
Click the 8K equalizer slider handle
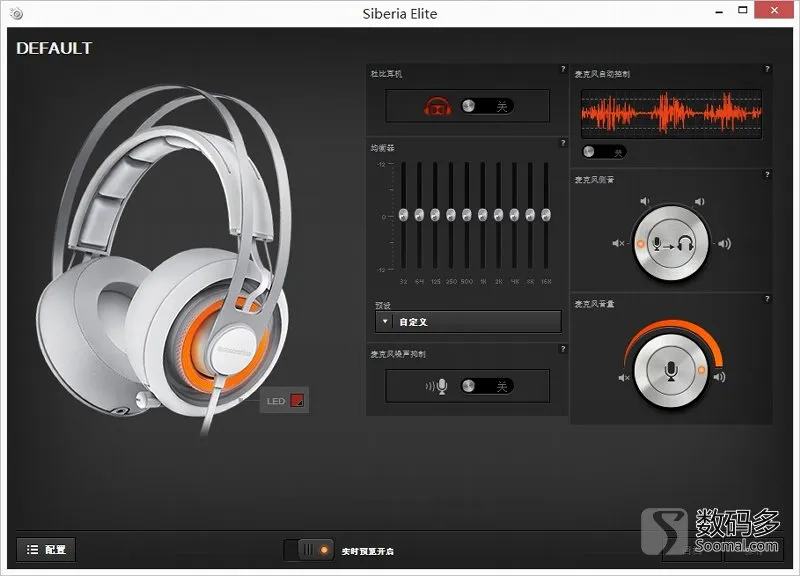[530, 215]
